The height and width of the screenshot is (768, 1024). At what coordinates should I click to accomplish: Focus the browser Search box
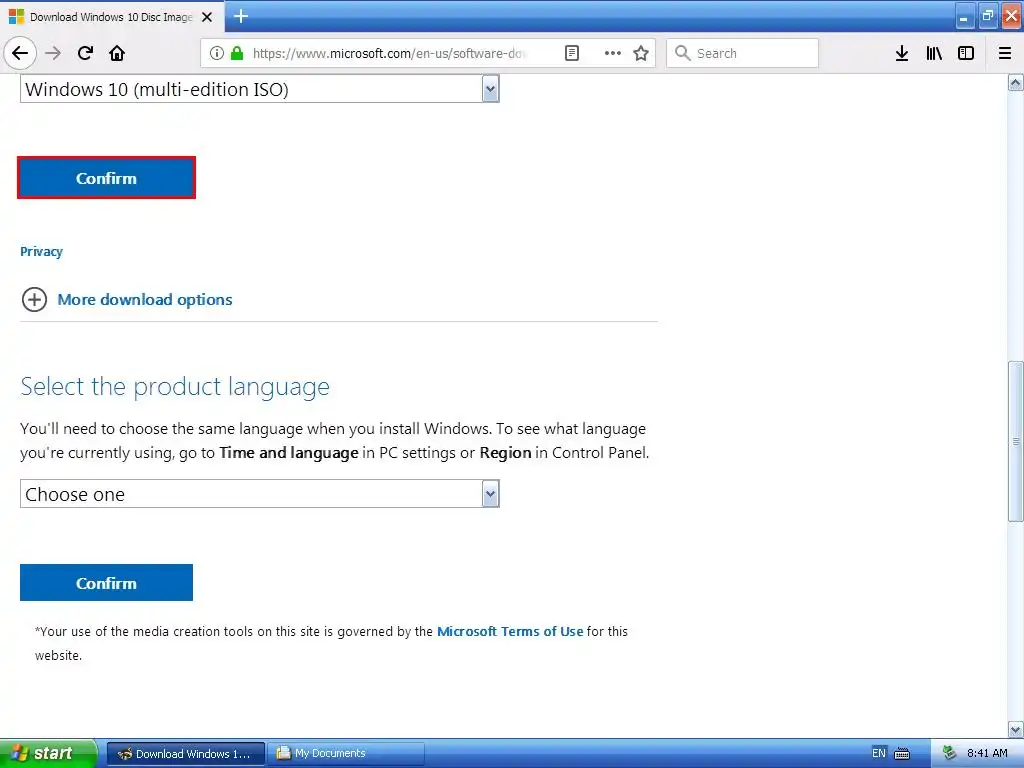click(743, 53)
